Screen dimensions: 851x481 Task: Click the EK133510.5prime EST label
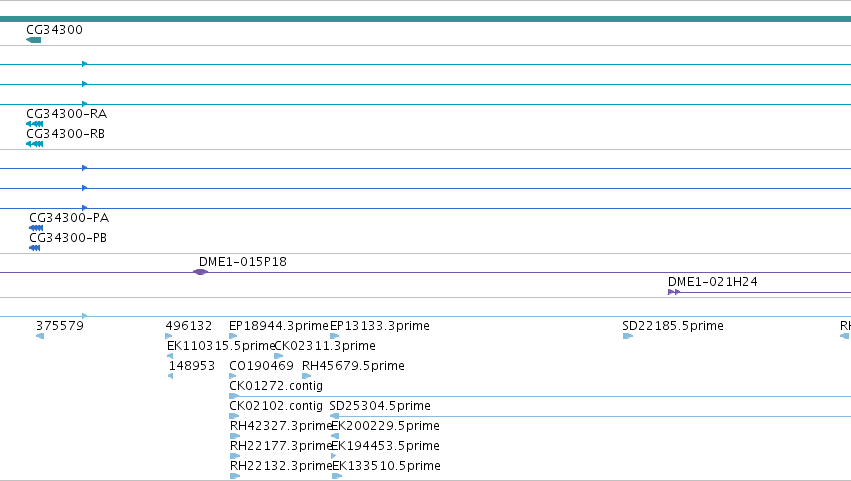point(386,466)
